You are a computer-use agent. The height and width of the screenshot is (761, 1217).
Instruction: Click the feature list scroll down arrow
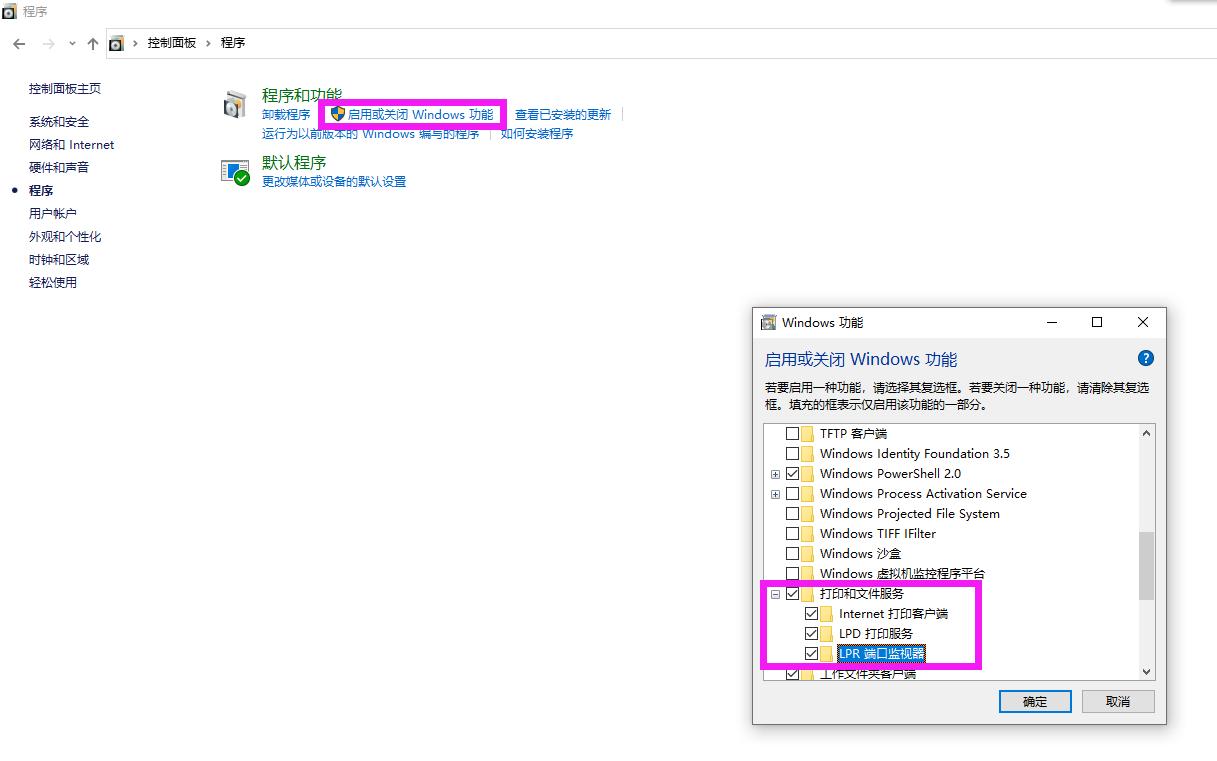pos(1146,672)
